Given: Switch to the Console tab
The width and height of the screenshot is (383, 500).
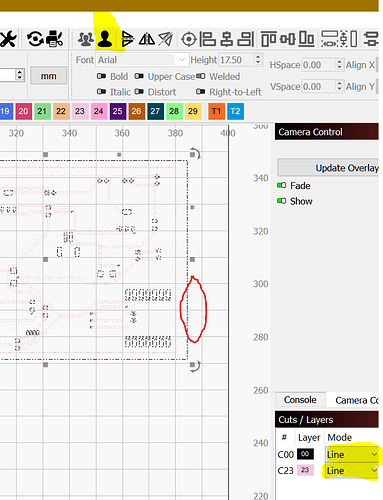Looking at the screenshot, I should 300,400.
